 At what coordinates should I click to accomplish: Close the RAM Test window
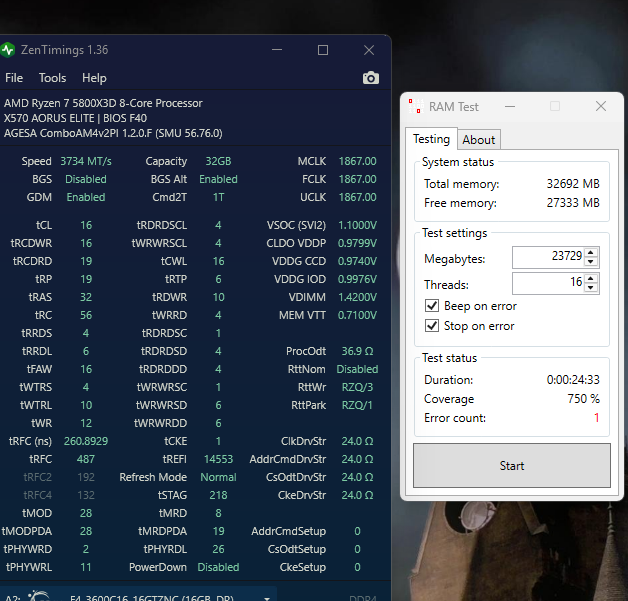click(x=601, y=106)
